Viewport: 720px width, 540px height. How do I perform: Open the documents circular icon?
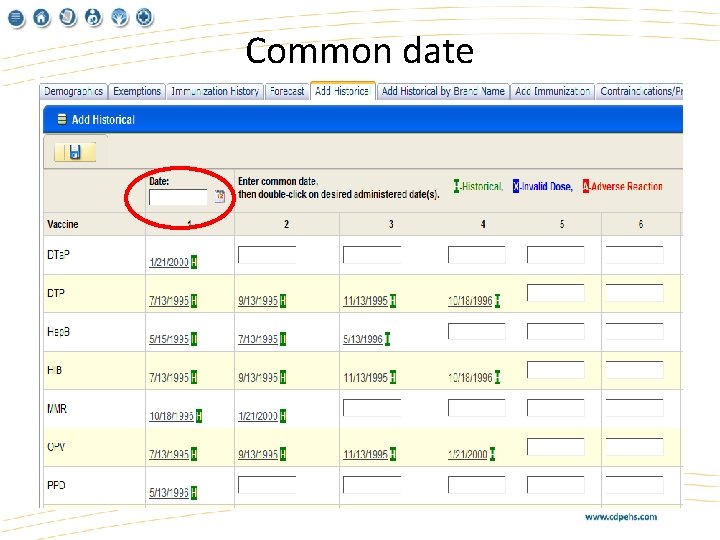pos(68,17)
